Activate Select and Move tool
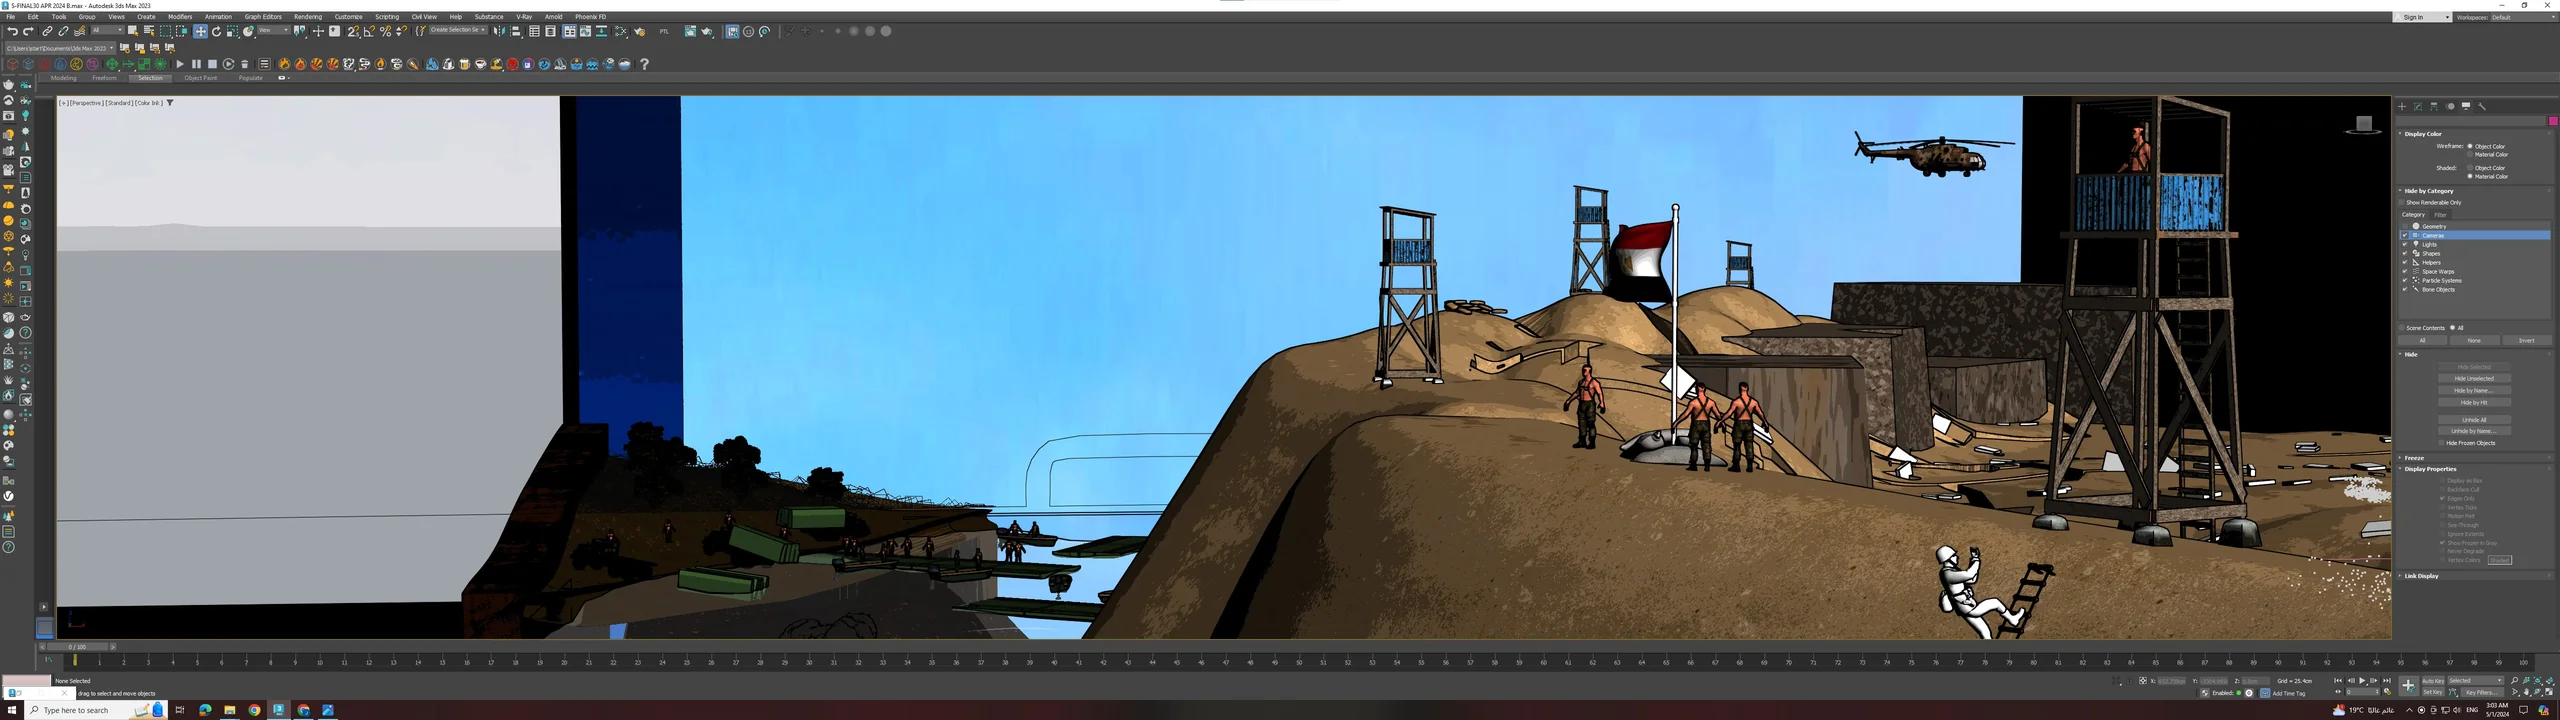 200,31
